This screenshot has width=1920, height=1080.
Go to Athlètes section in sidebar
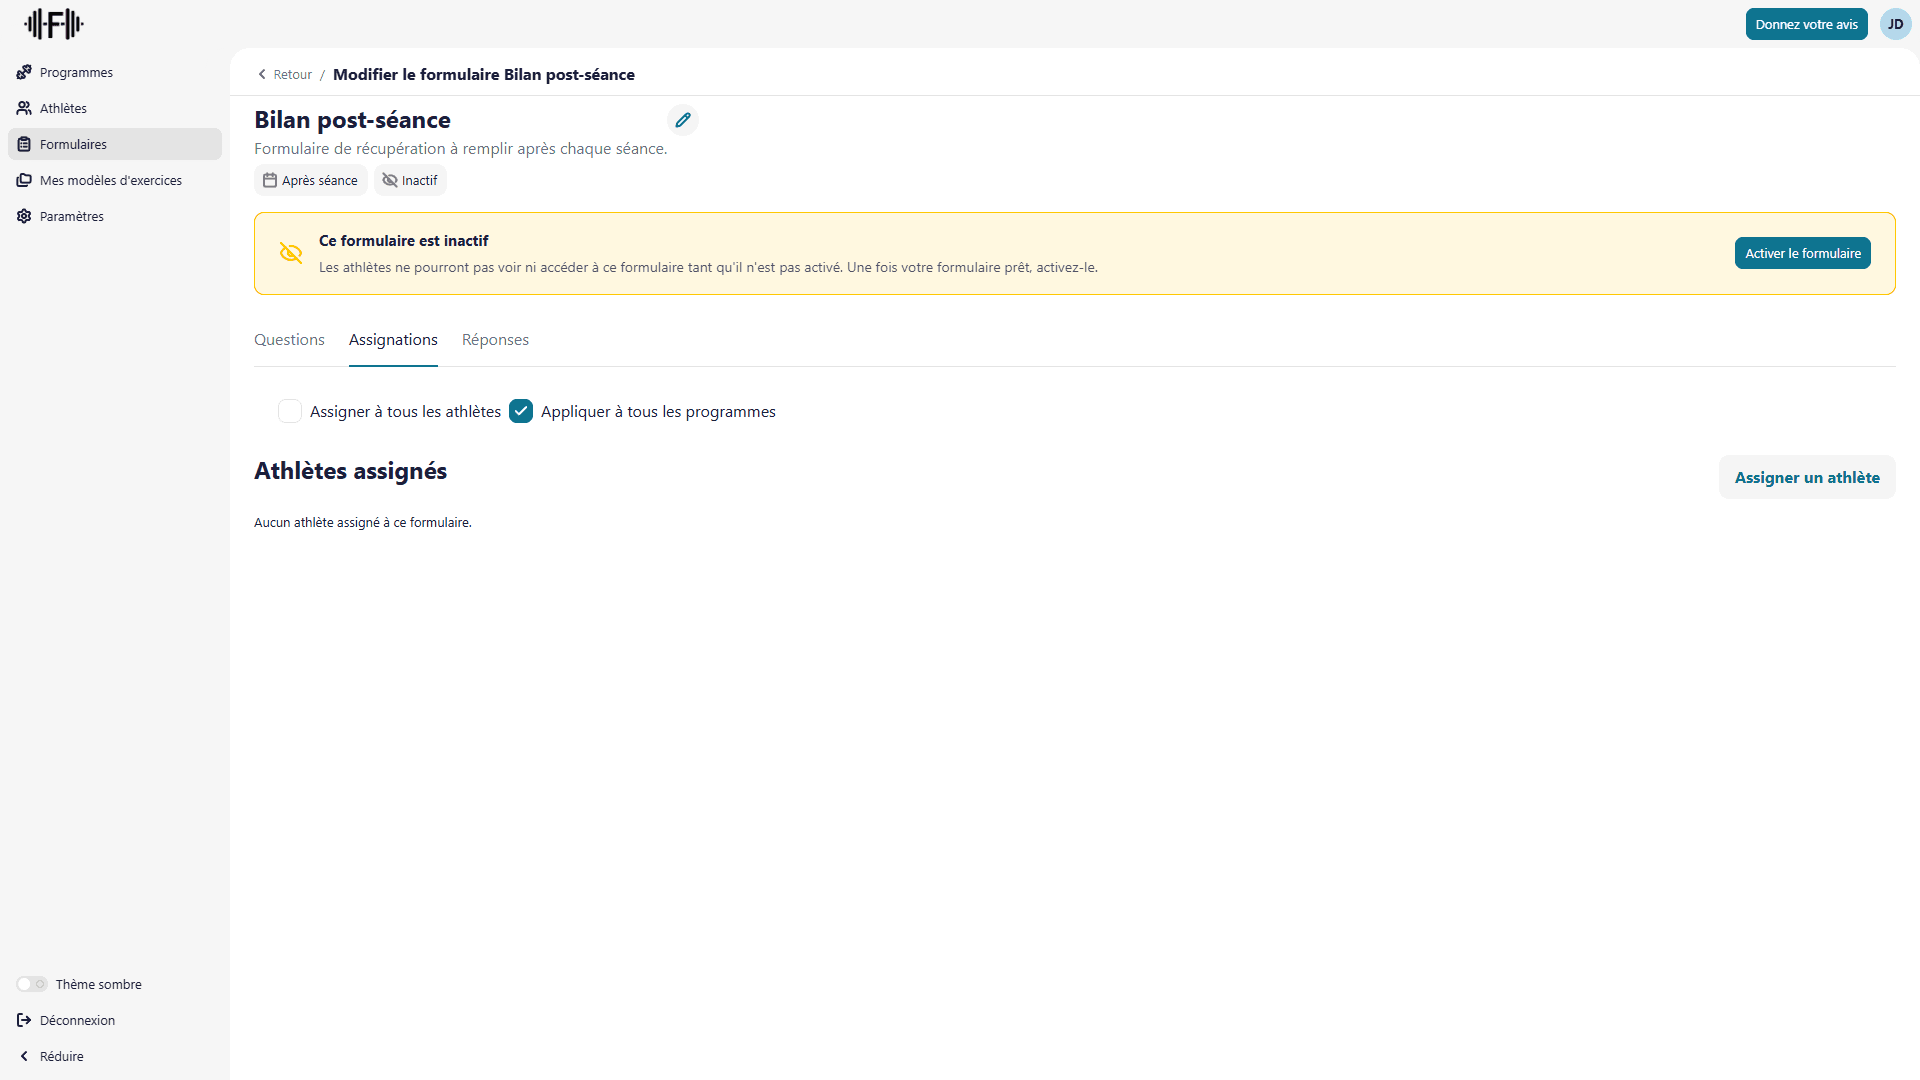63,108
